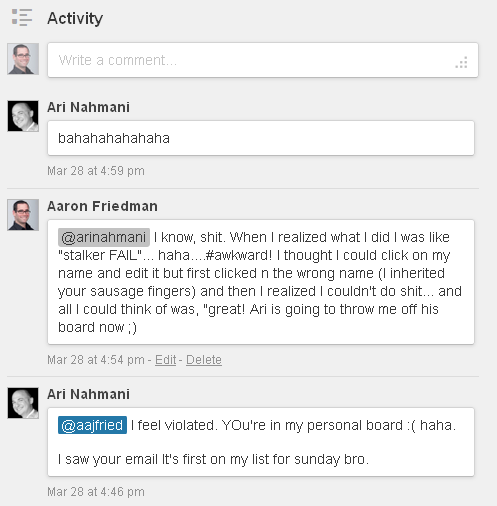
Task: Click the @aajfried mention tag
Action: [92, 425]
